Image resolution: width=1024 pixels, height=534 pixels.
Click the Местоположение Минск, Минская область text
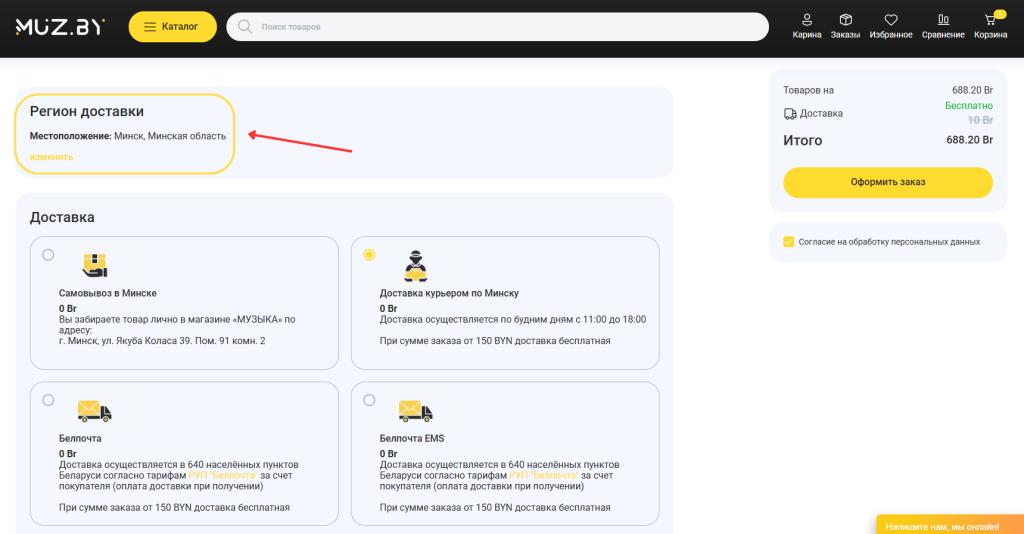[x=127, y=136]
